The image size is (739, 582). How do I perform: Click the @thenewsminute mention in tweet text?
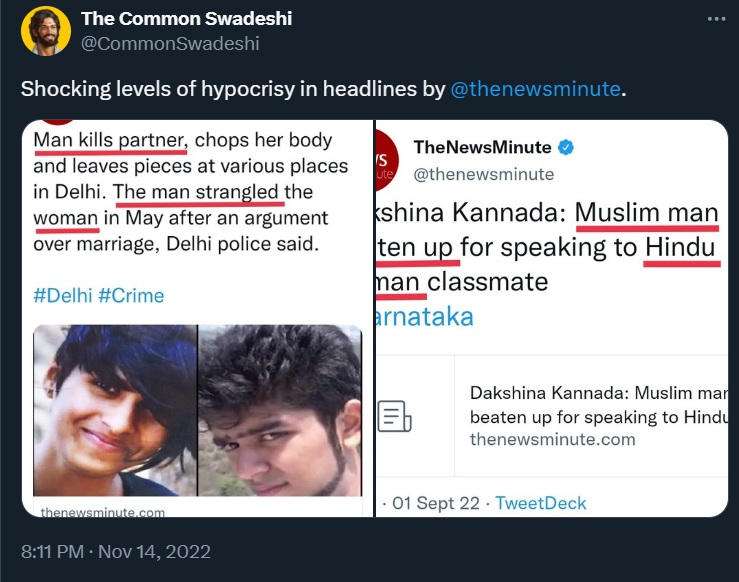tap(535, 89)
